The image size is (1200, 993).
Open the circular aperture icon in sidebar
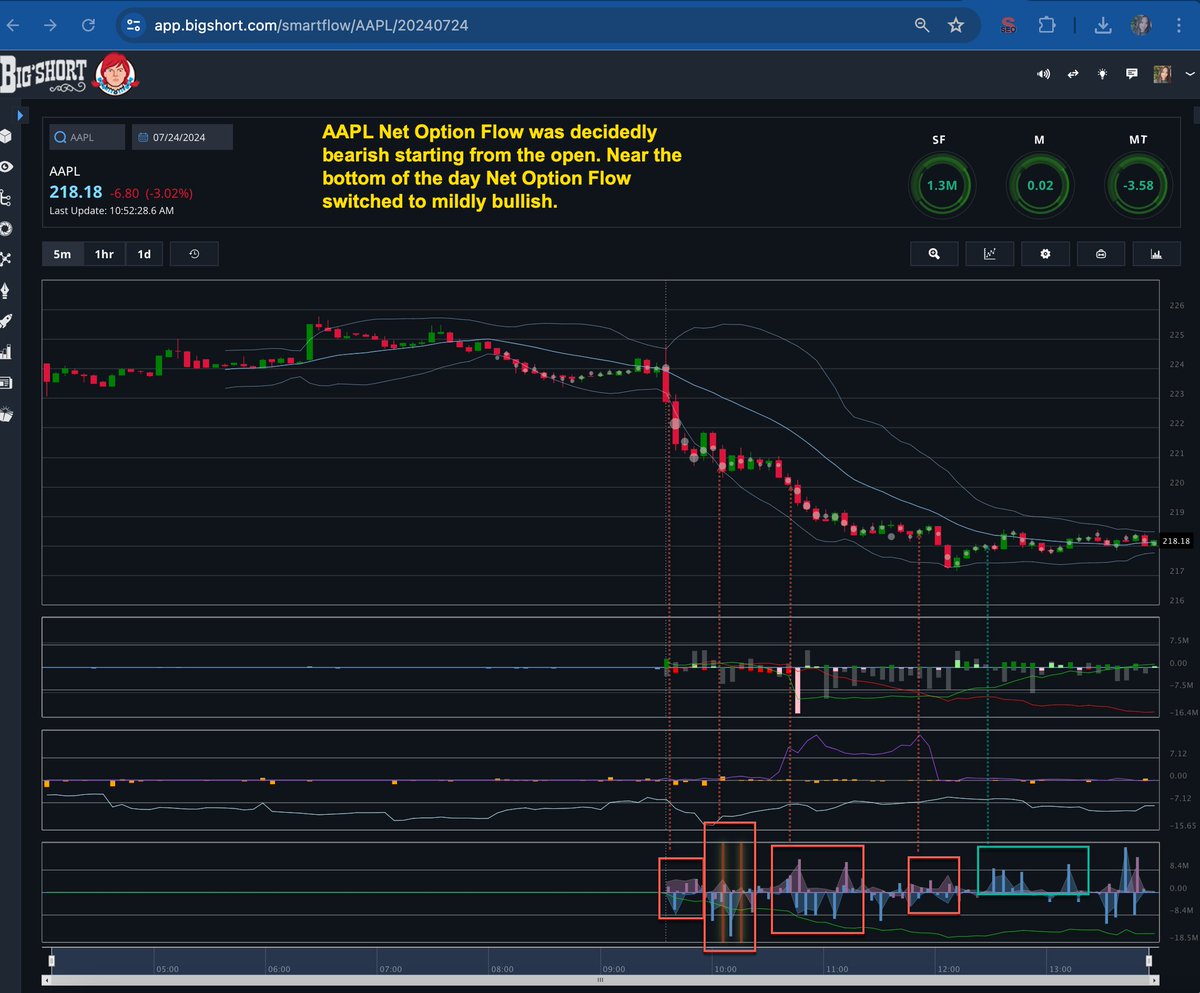tap(5, 228)
